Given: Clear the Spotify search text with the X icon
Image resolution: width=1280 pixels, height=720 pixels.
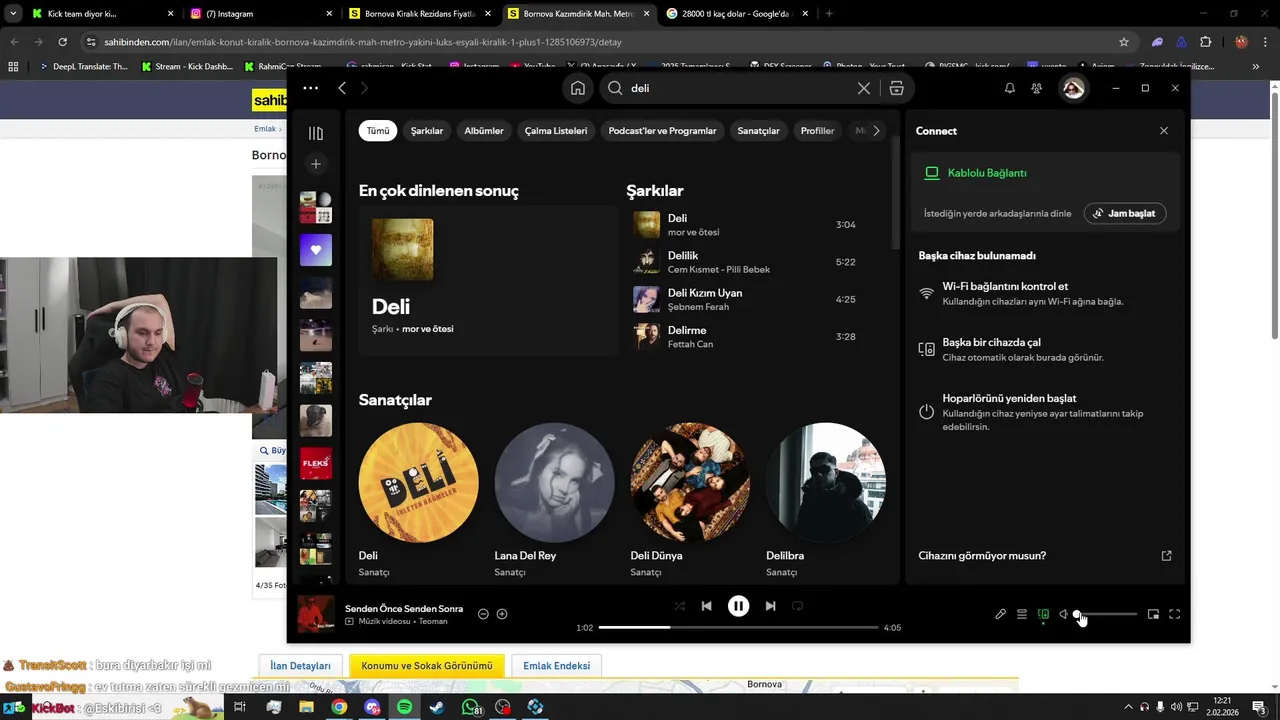Looking at the screenshot, I should [864, 88].
